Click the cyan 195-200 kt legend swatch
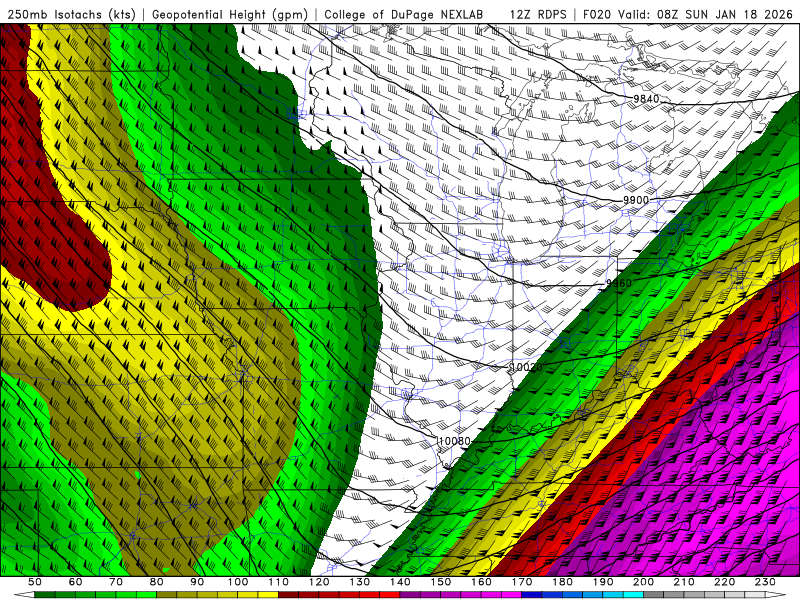The width and height of the screenshot is (800, 600). [633, 595]
